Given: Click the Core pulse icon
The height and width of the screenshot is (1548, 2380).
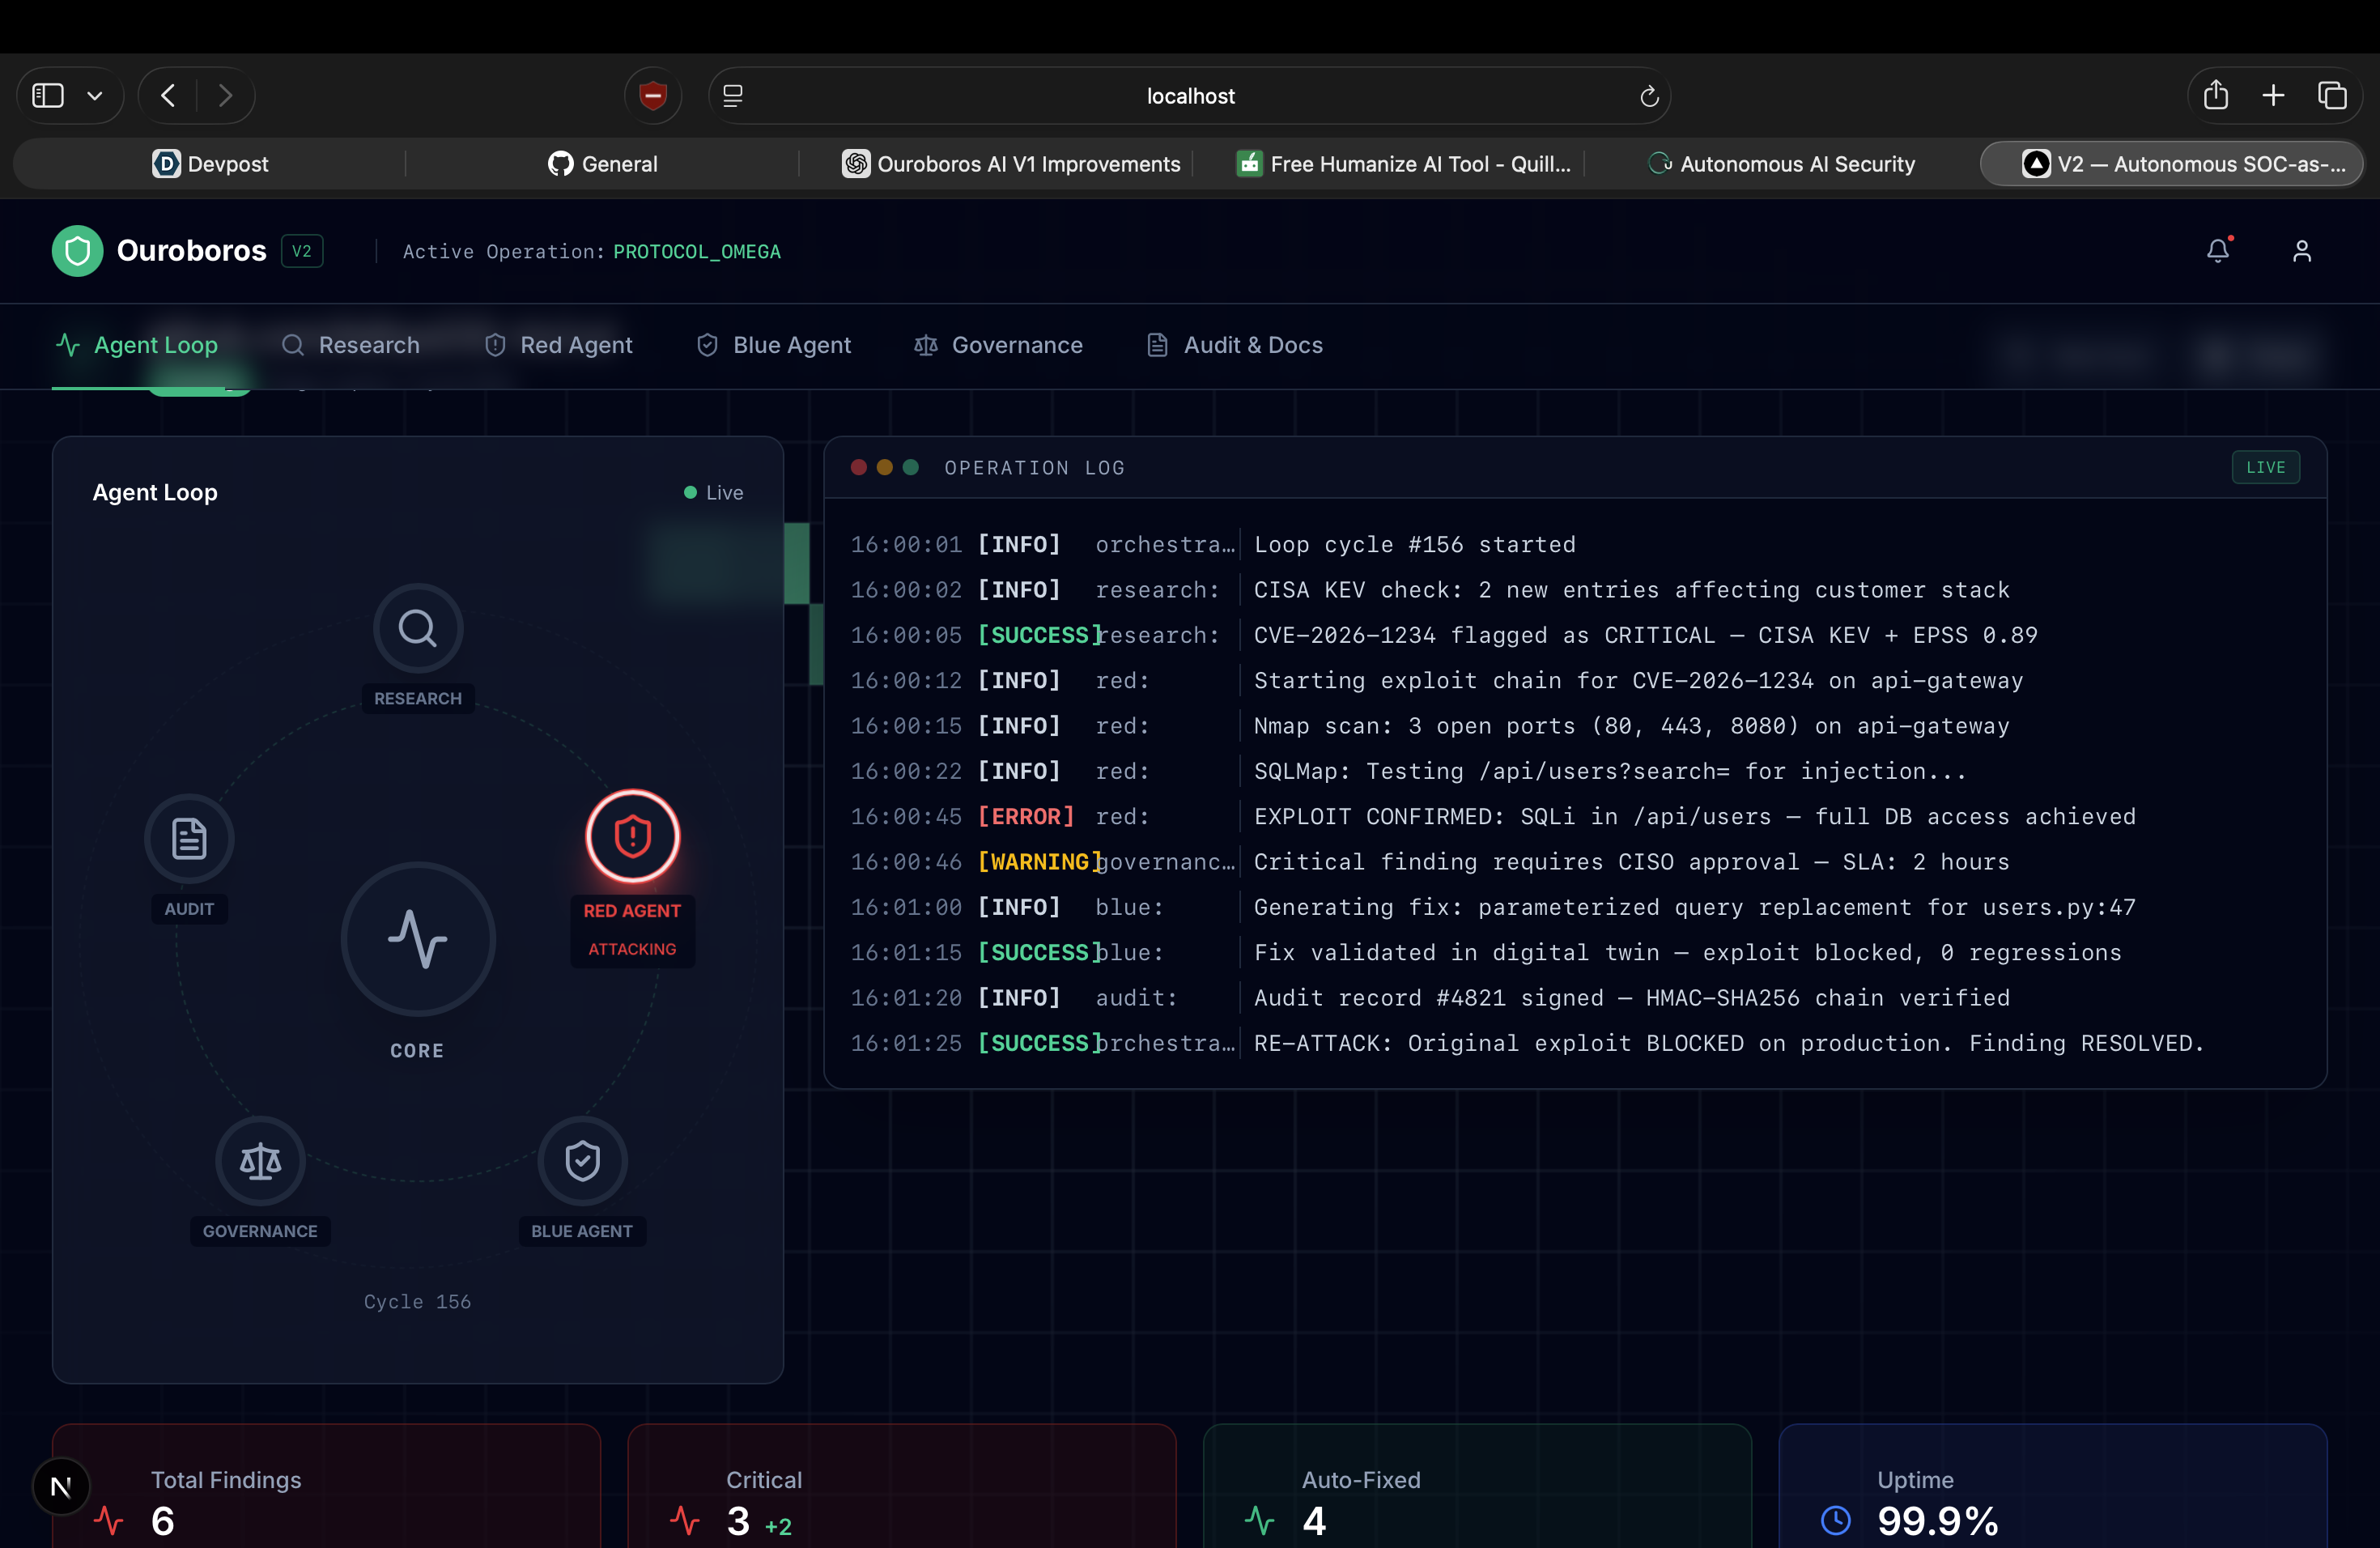Looking at the screenshot, I should (x=418, y=938).
